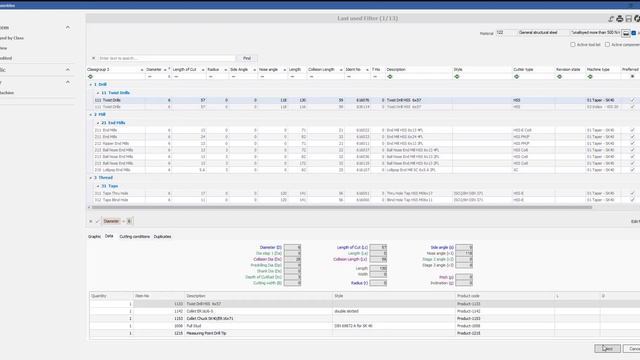Select the Measuring Point Drill Tip row
Image resolution: width=640 pixels, height=360 pixels.
coord(364,333)
